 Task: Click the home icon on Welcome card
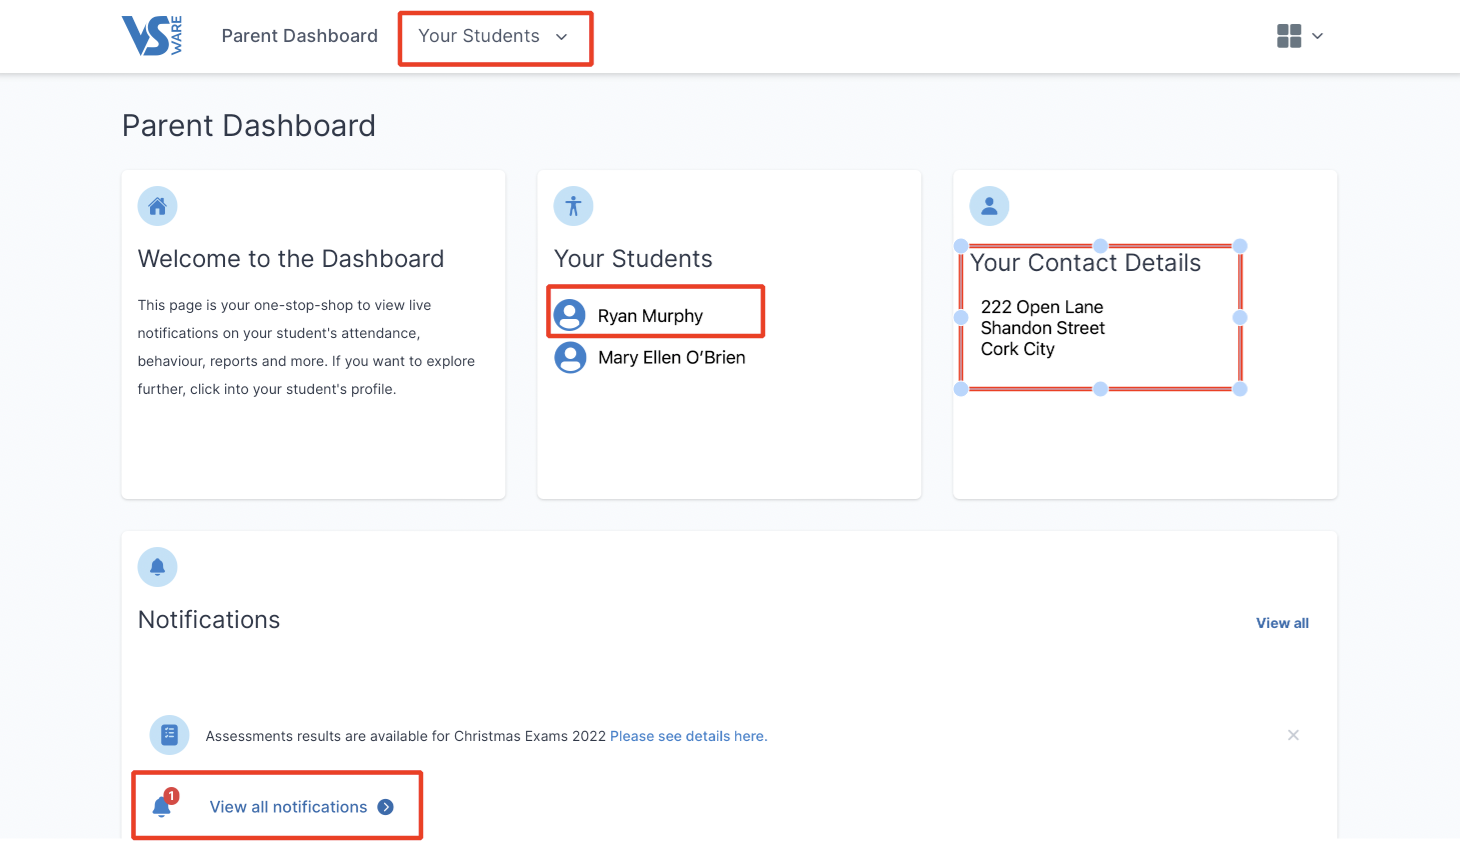pyautogui.click(x=157, y=206)
